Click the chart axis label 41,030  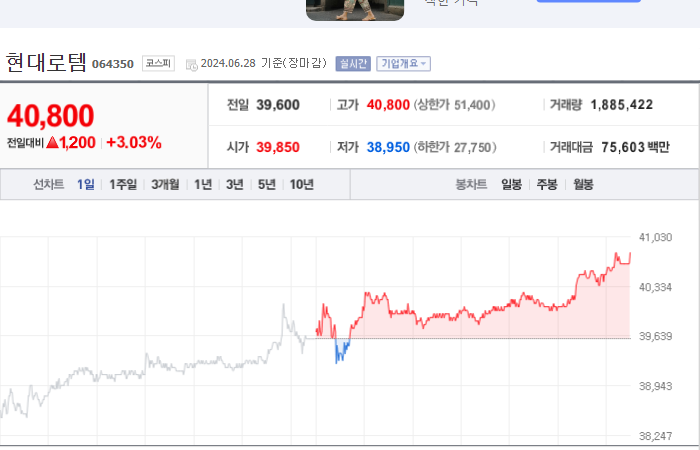[x=655, y=238]
